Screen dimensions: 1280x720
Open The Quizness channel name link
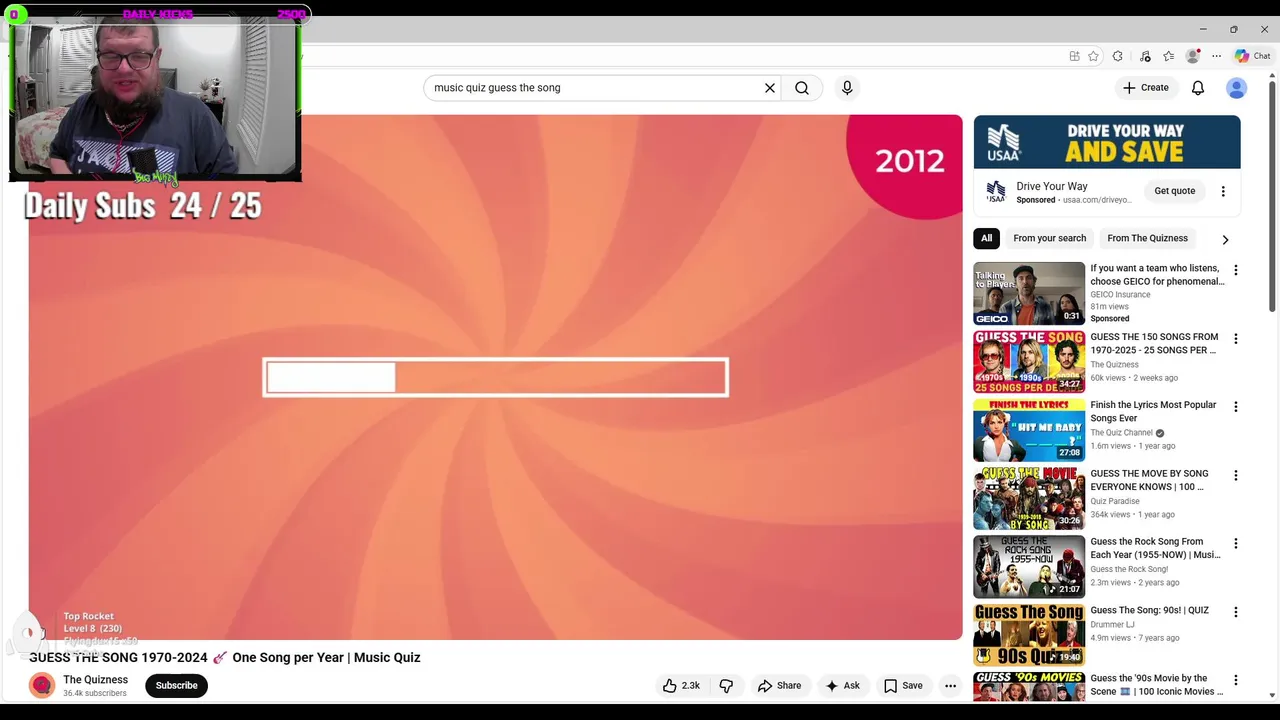click(96, 680)
